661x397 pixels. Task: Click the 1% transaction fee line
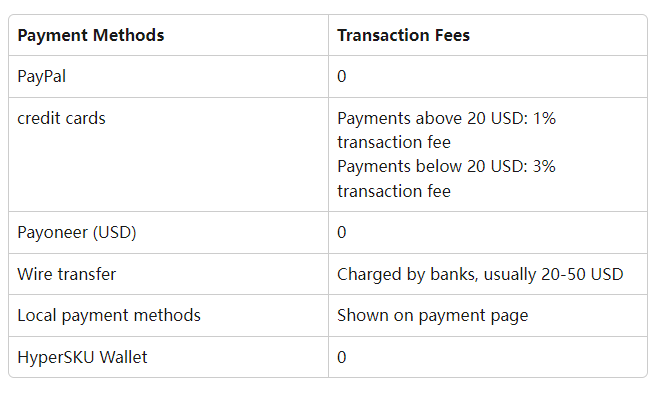pyautogui.click(x=394, y=142)
